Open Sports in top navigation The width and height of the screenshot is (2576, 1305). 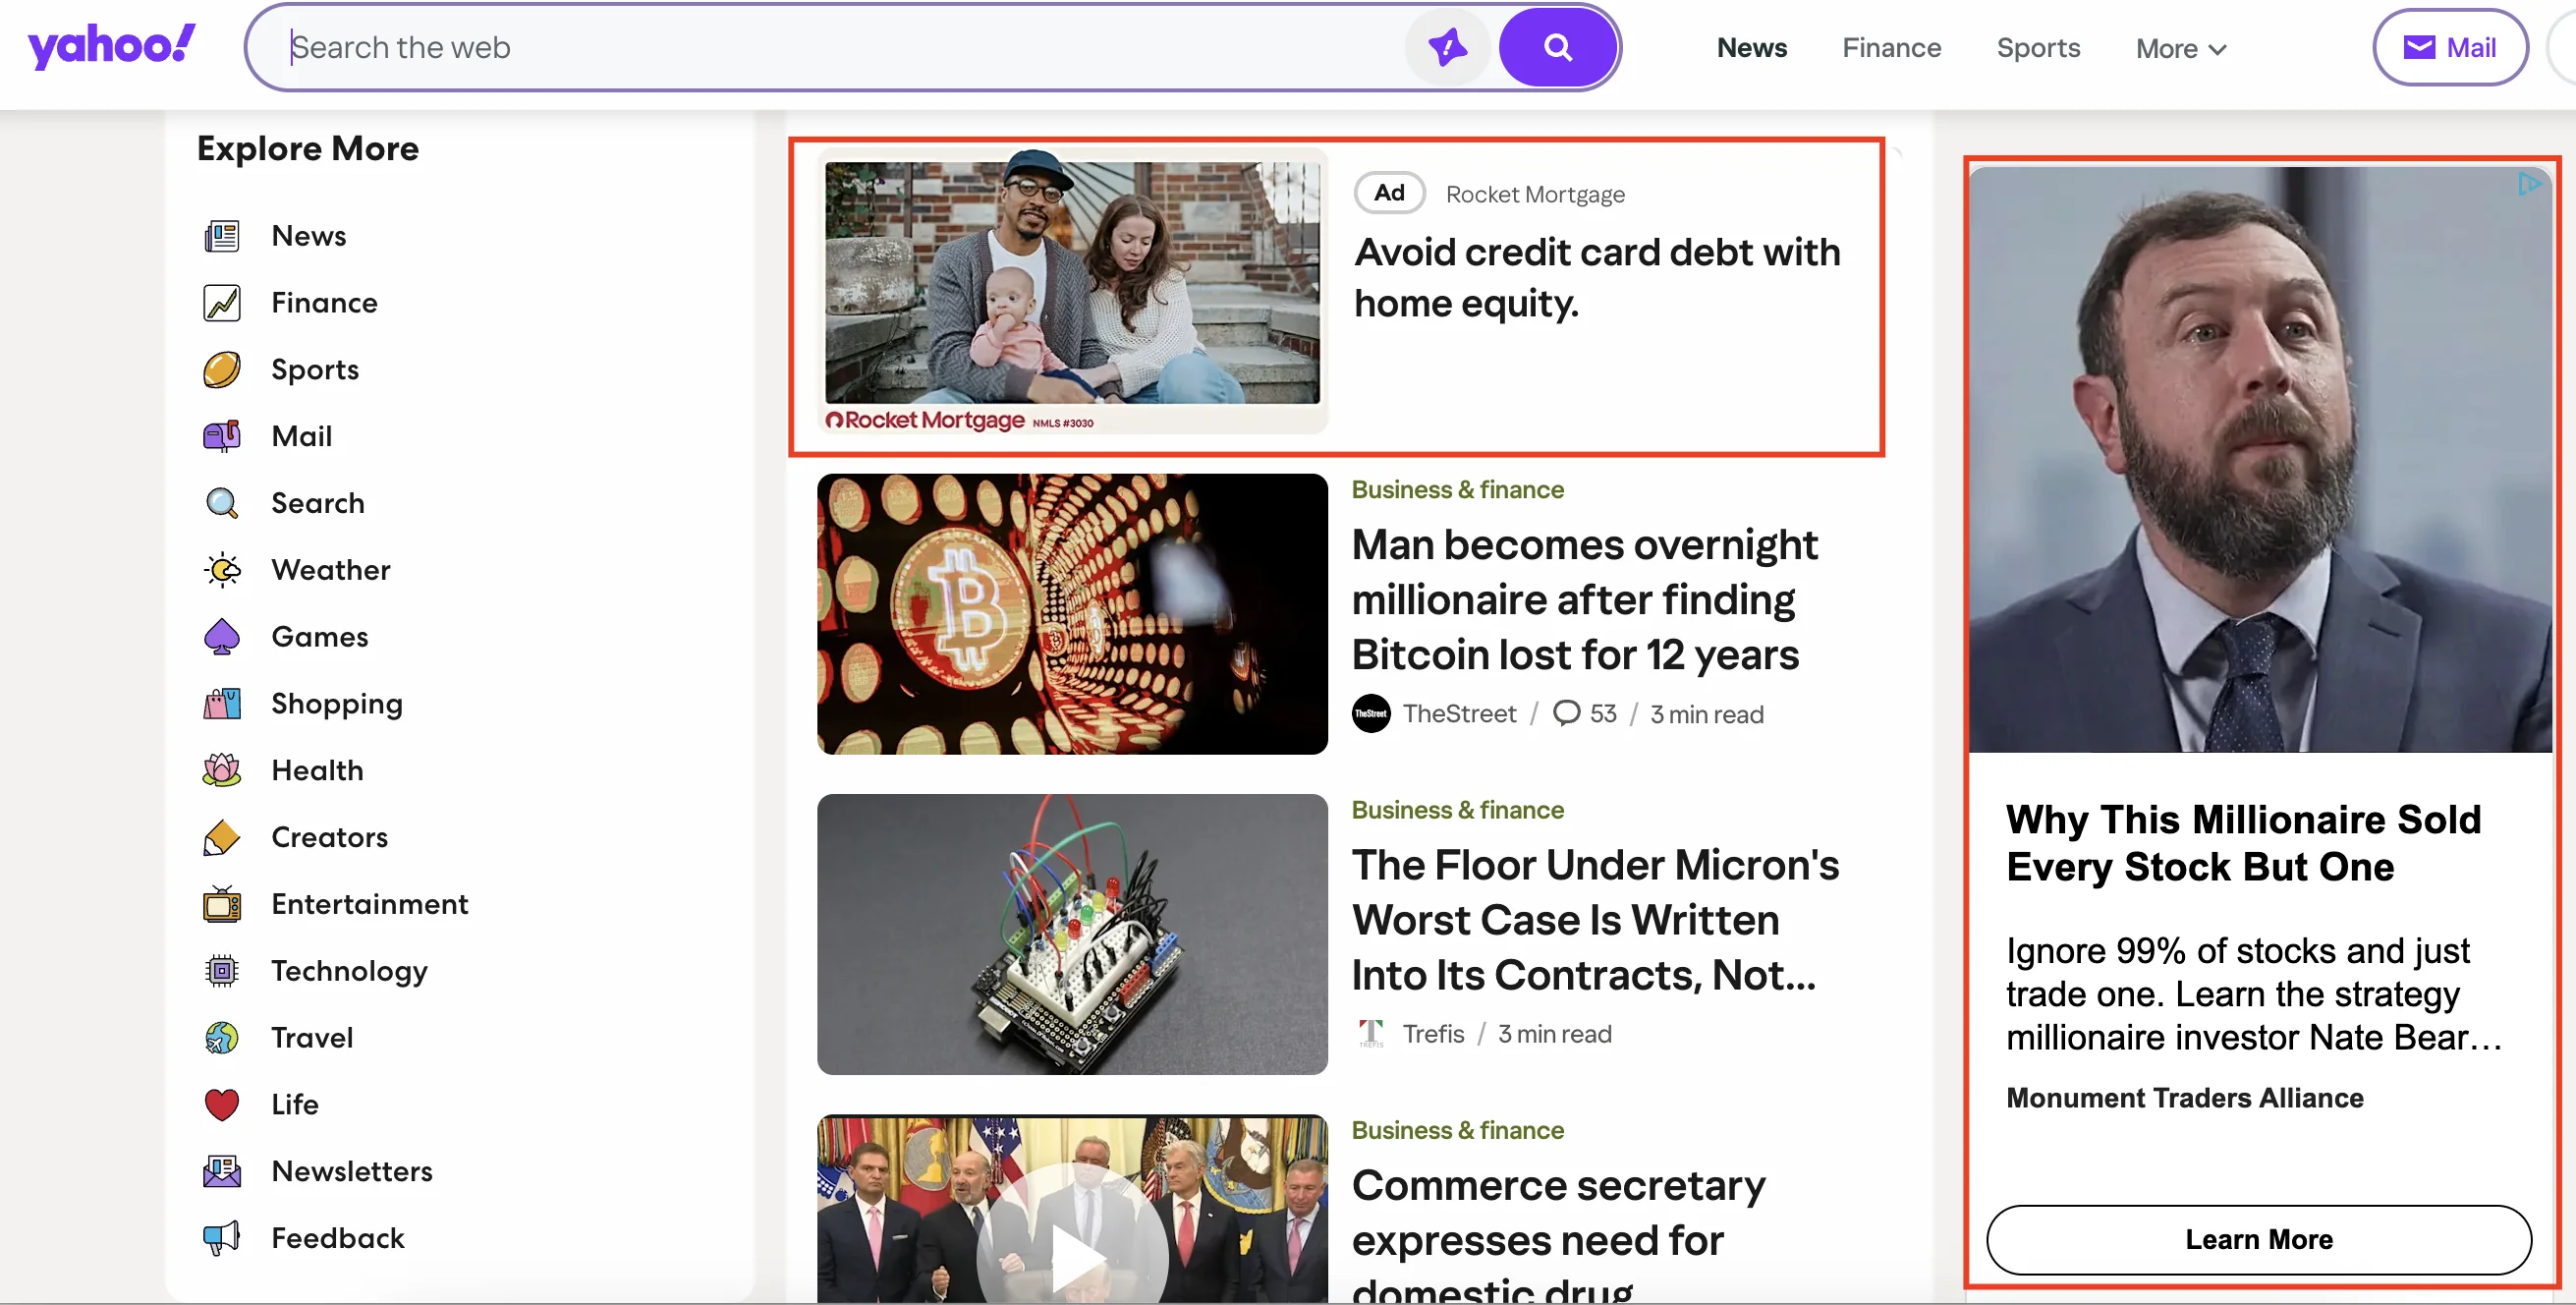pyautogui.click(x=2038, y=48)
